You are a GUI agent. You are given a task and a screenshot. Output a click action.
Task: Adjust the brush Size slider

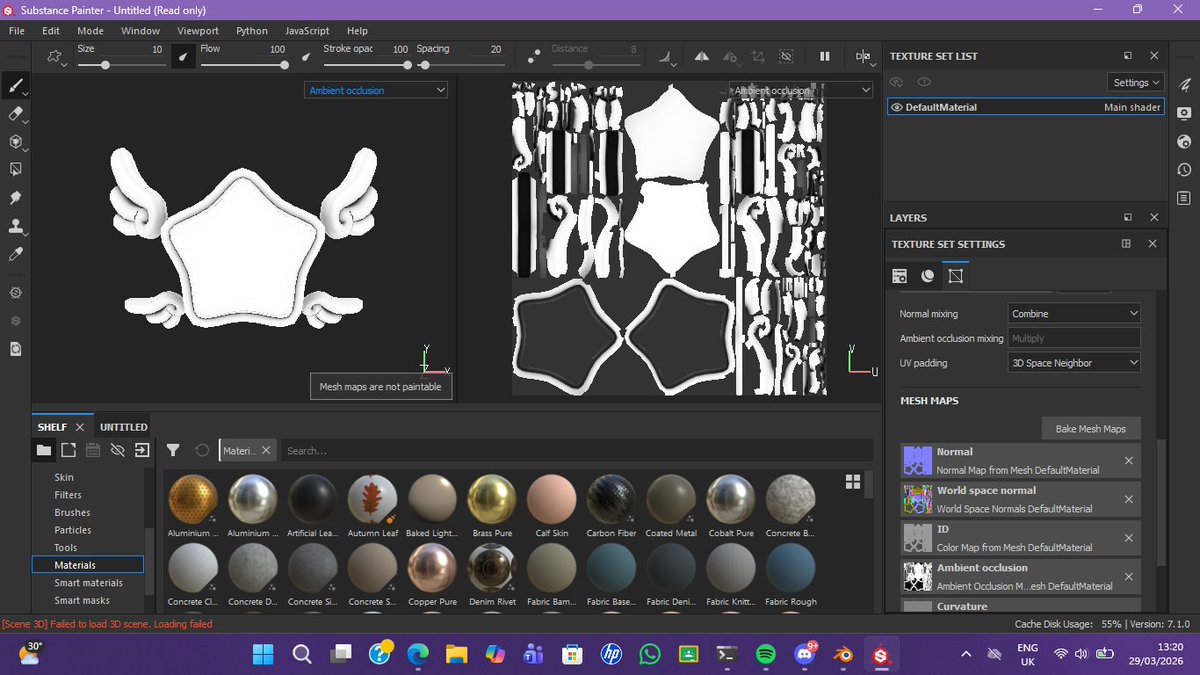click(120, 65)
